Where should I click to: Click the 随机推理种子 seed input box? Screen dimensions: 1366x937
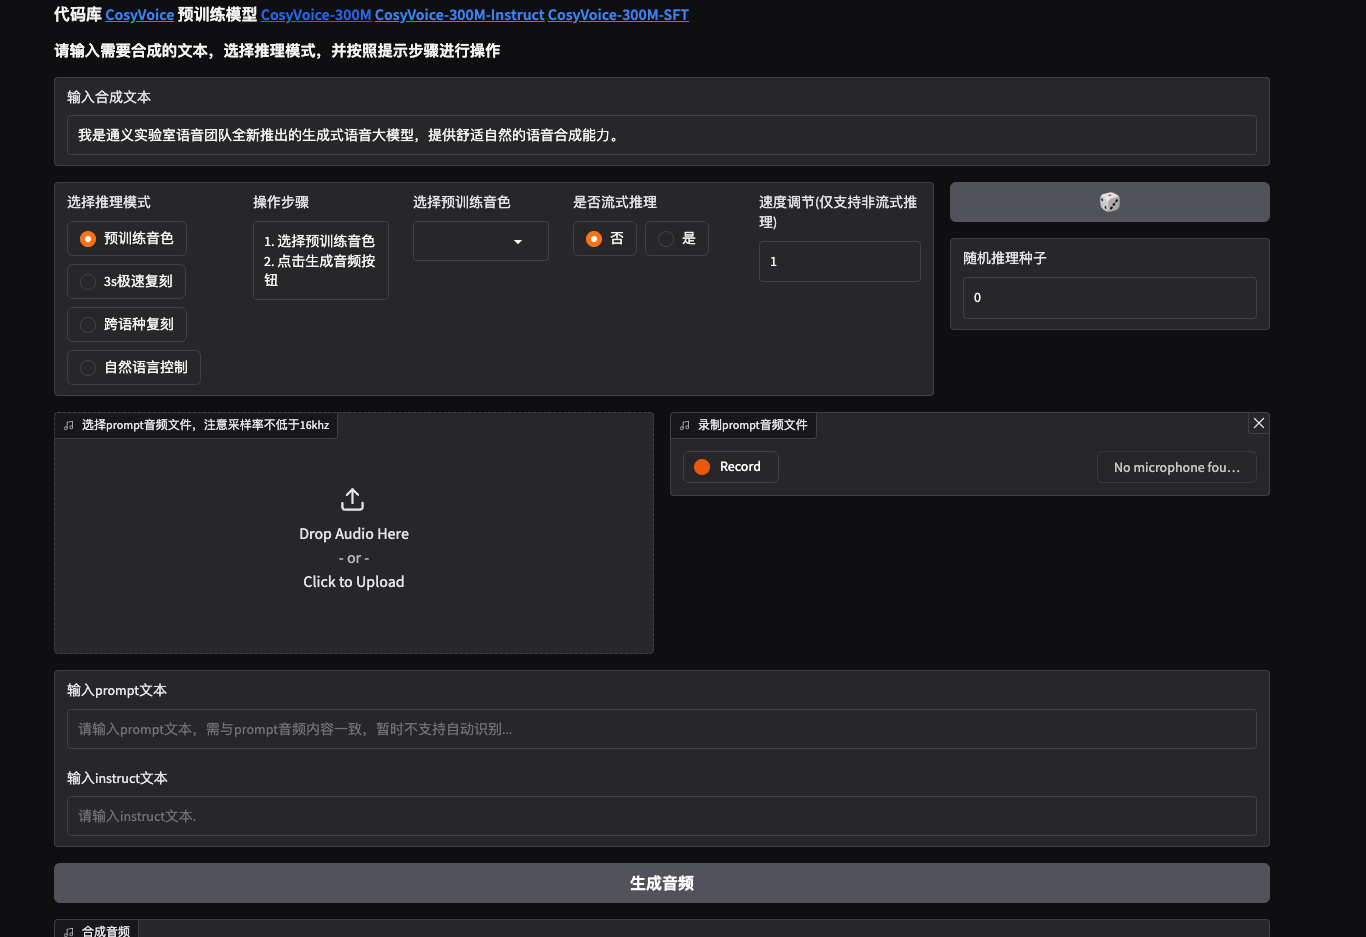pos(1109,297)
